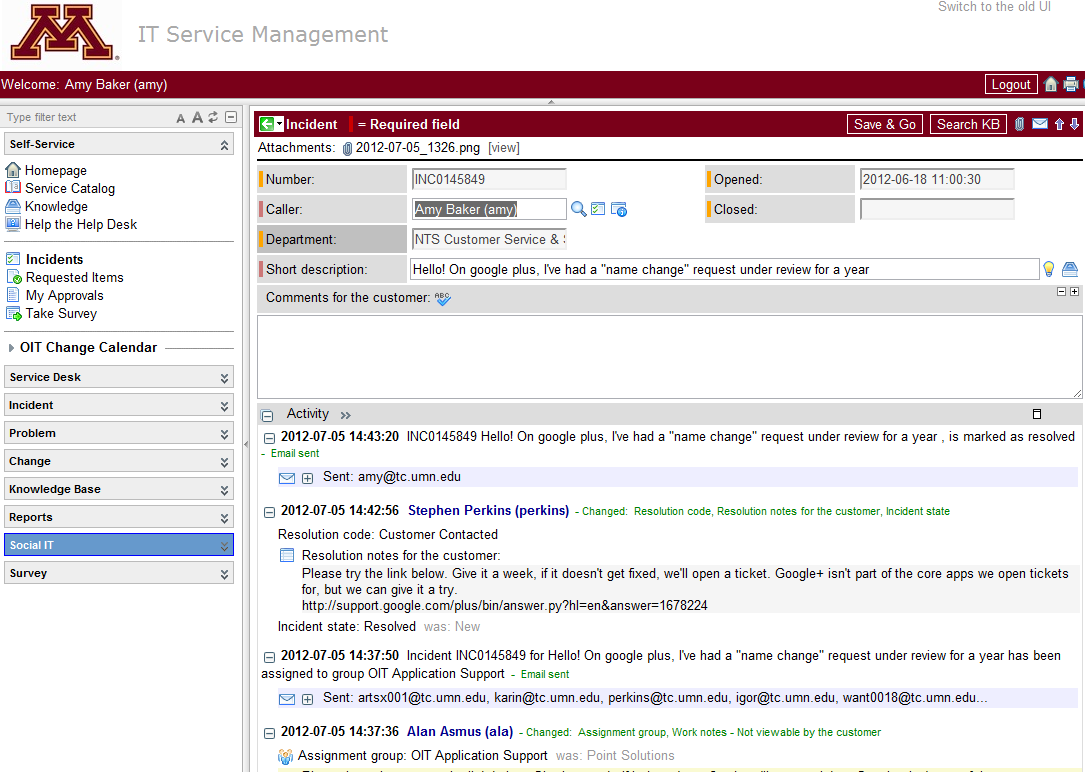Enlarge comments box with plus control

(x=1075, y=291)
